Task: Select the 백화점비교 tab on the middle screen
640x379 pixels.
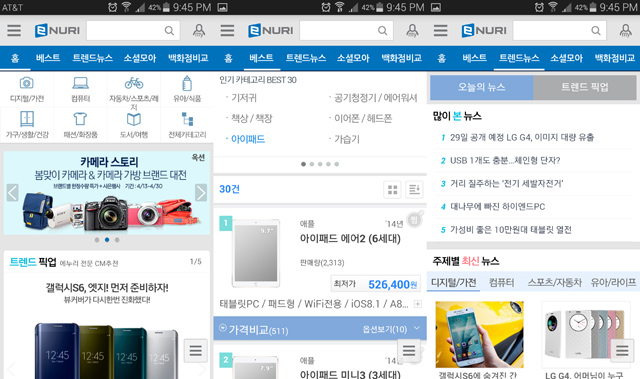Action: [x=401, y=58]
